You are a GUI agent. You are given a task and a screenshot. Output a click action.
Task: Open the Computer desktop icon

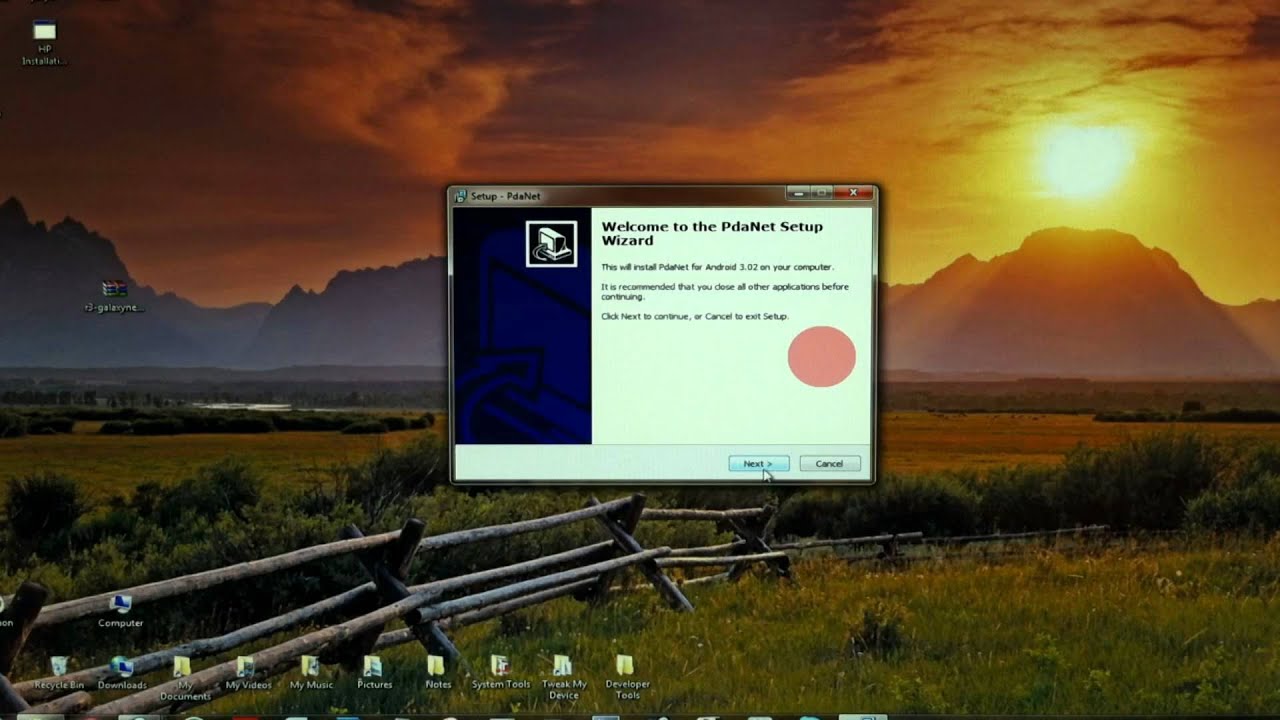(x=120, y=611)
